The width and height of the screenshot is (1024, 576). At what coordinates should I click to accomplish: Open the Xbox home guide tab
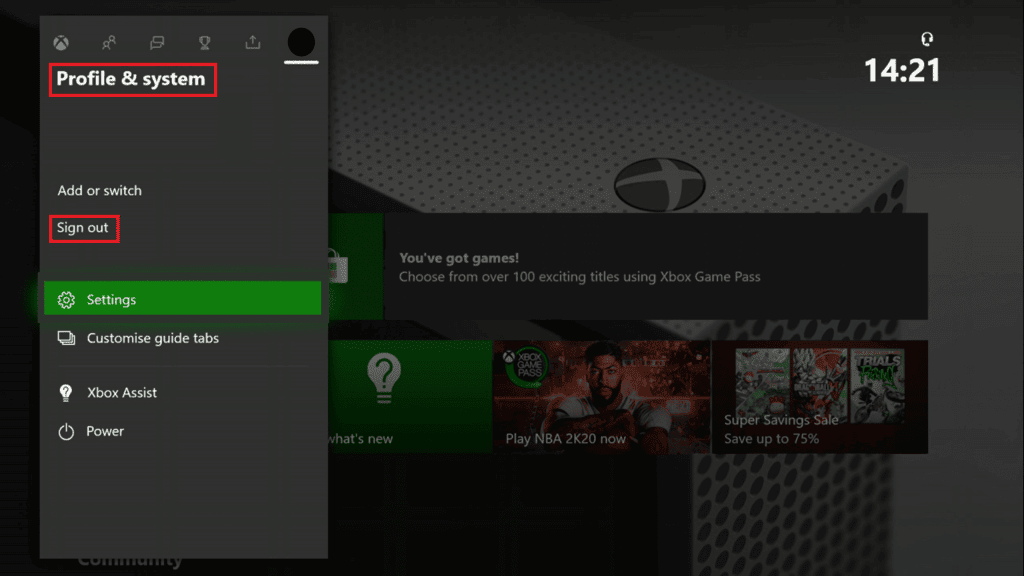click(x=62, y=42)
